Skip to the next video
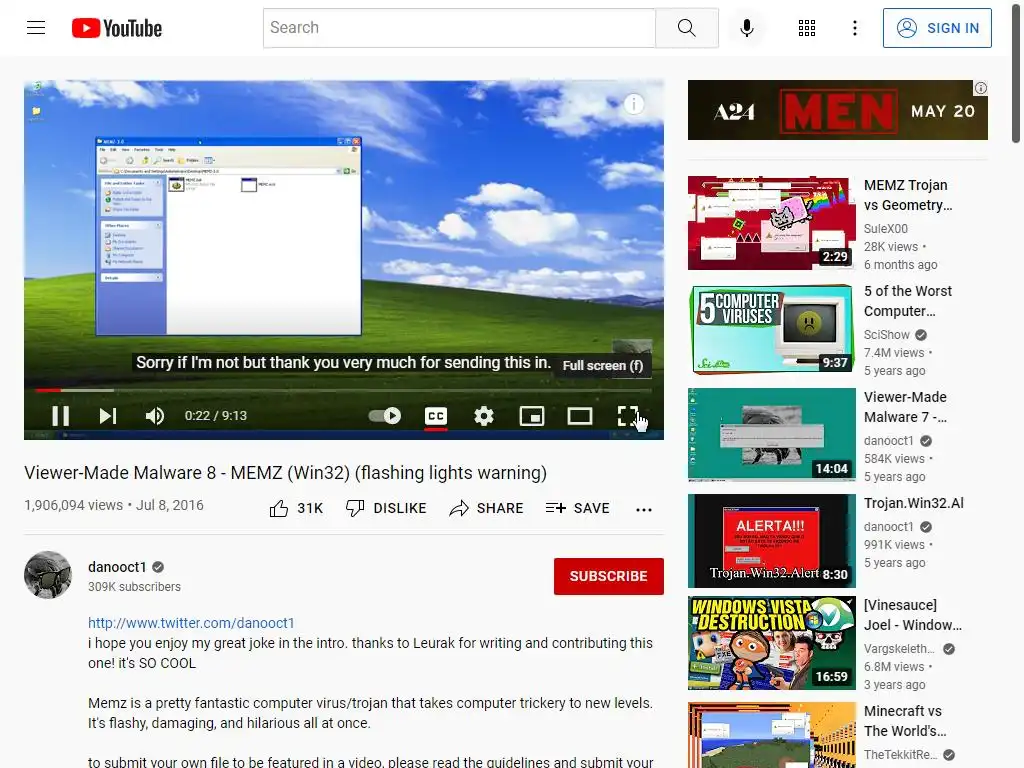 tap(108, 416)
